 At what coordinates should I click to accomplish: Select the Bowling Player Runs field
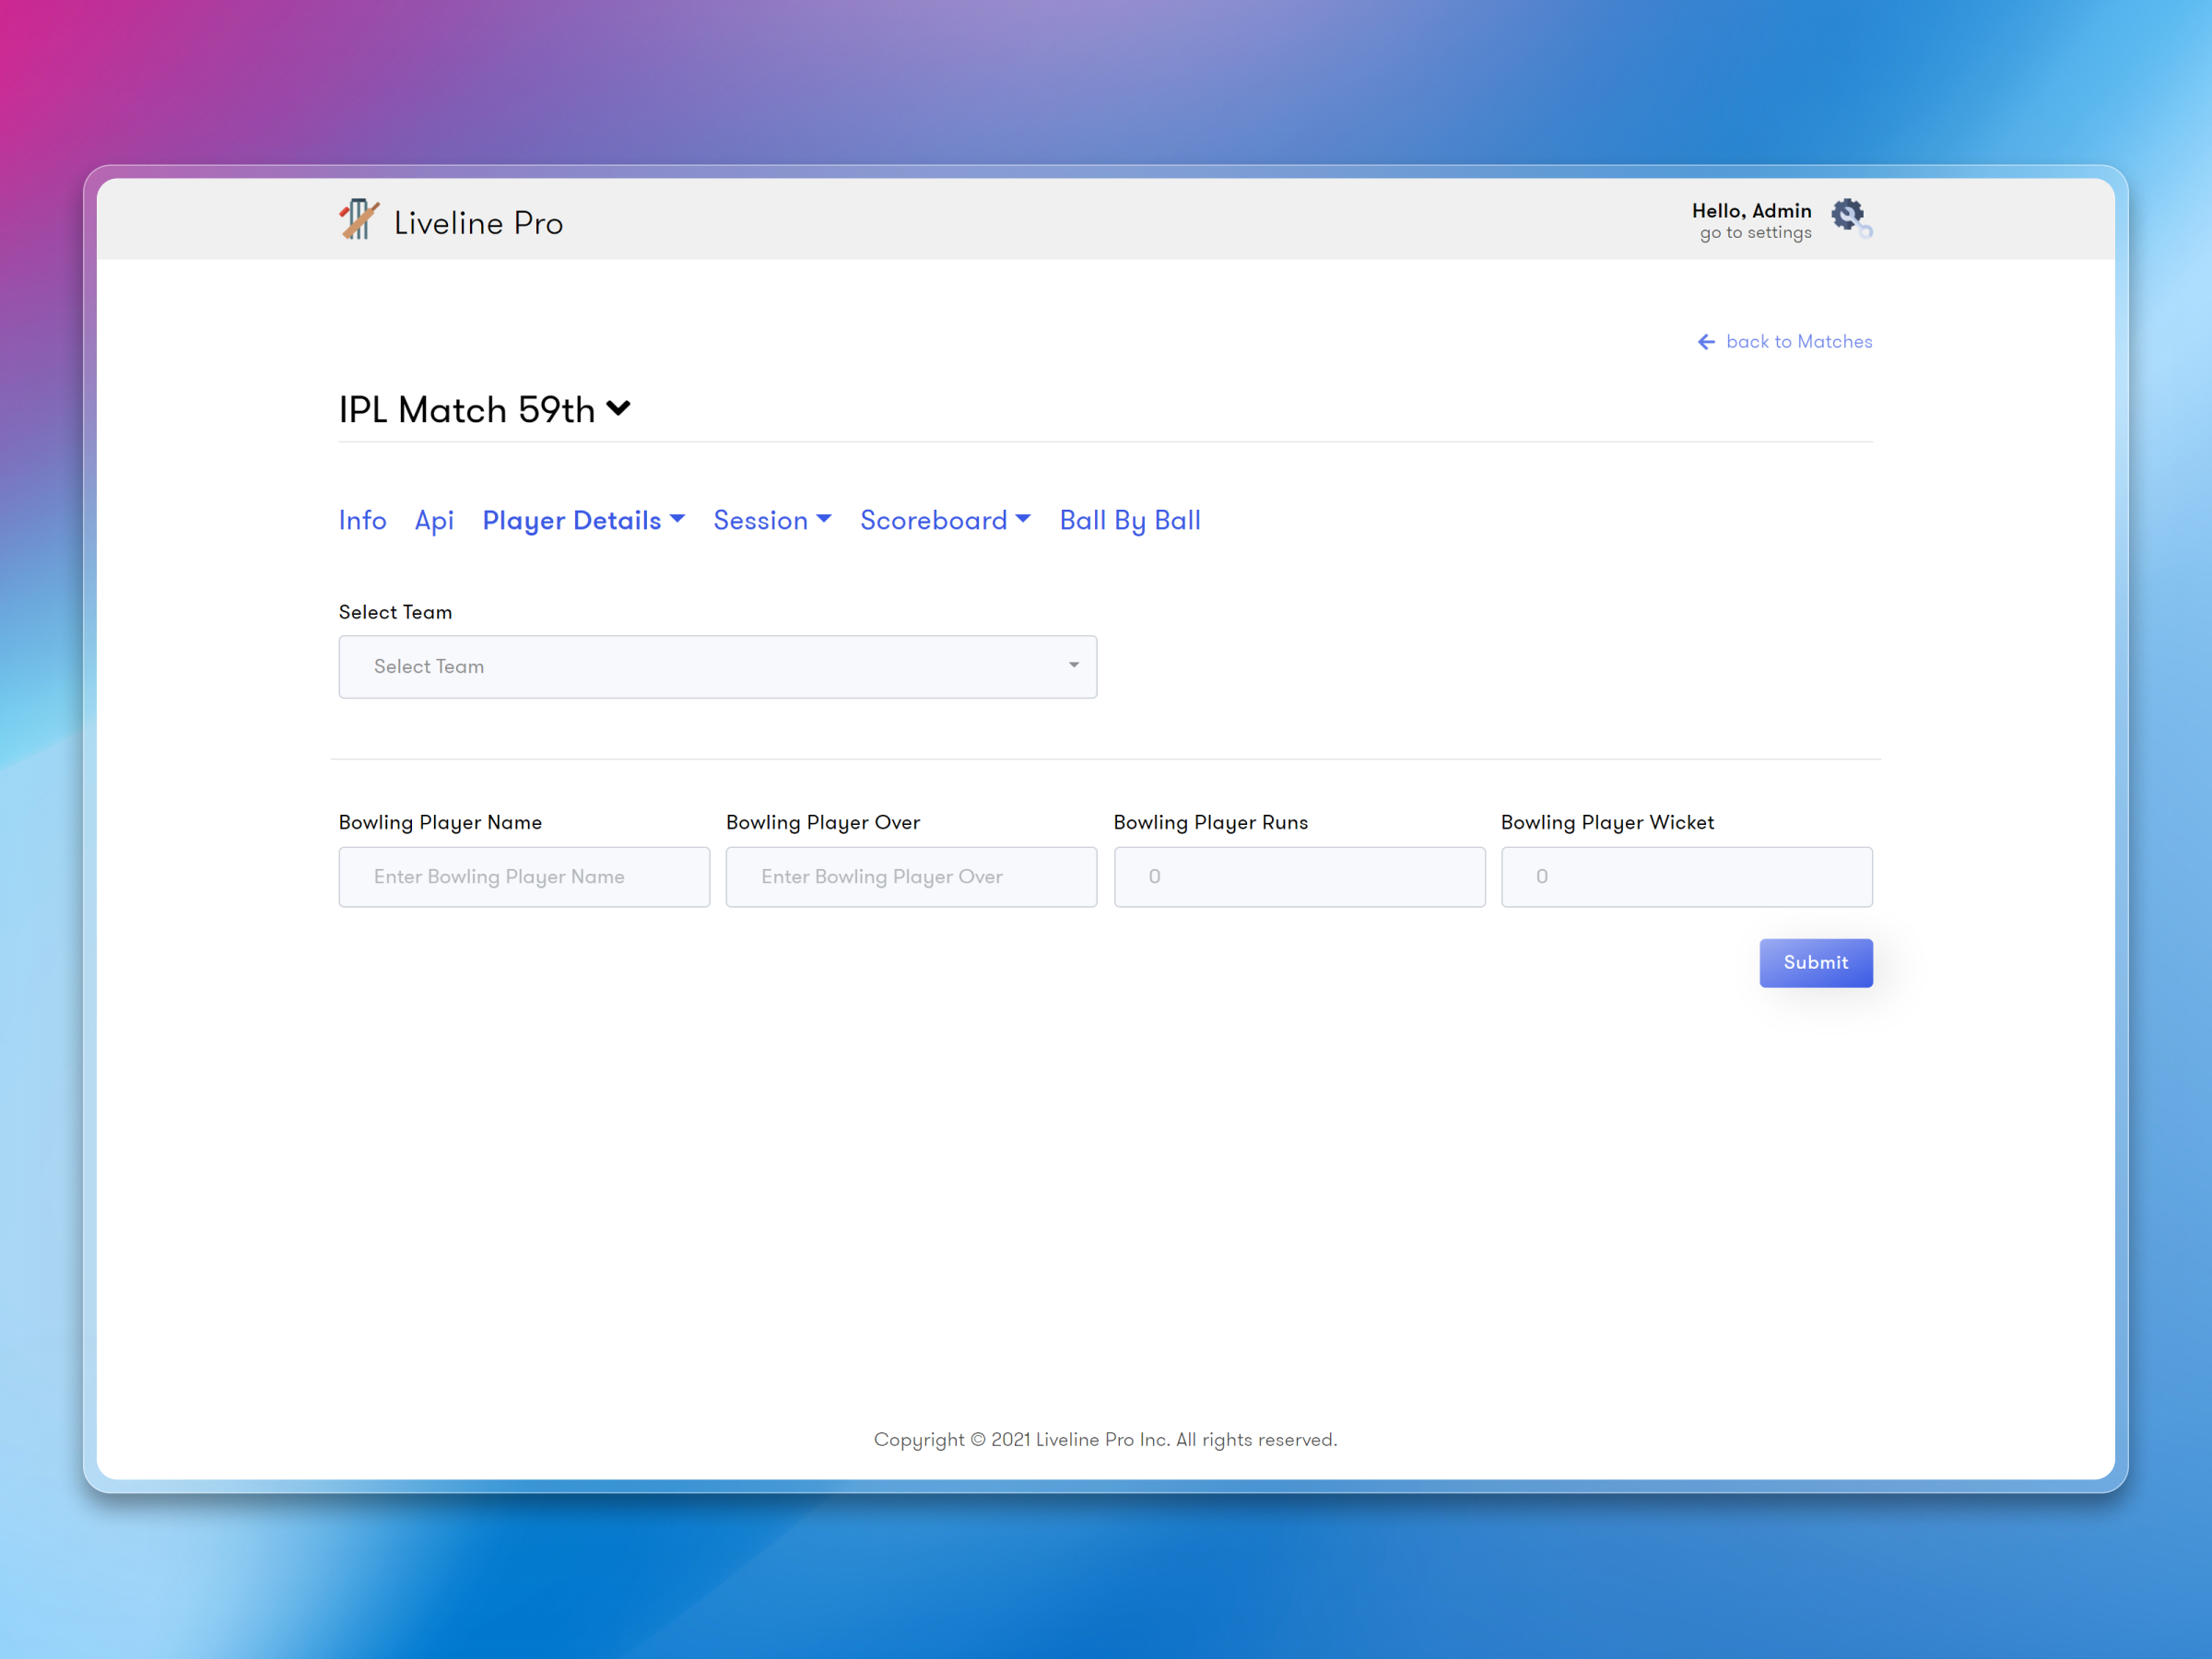[x=1298, y=876]
